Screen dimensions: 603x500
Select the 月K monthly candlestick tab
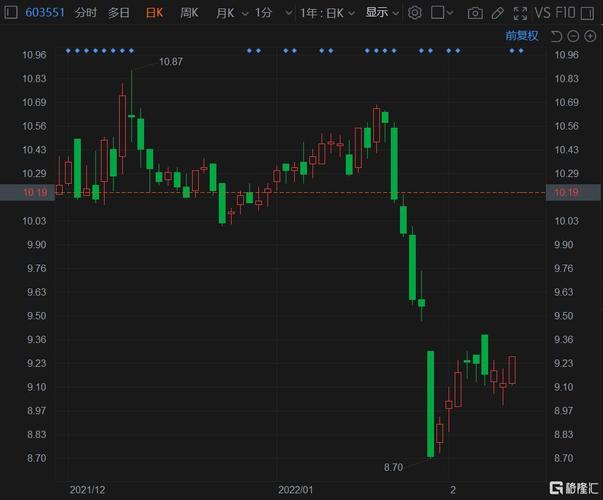225,13
